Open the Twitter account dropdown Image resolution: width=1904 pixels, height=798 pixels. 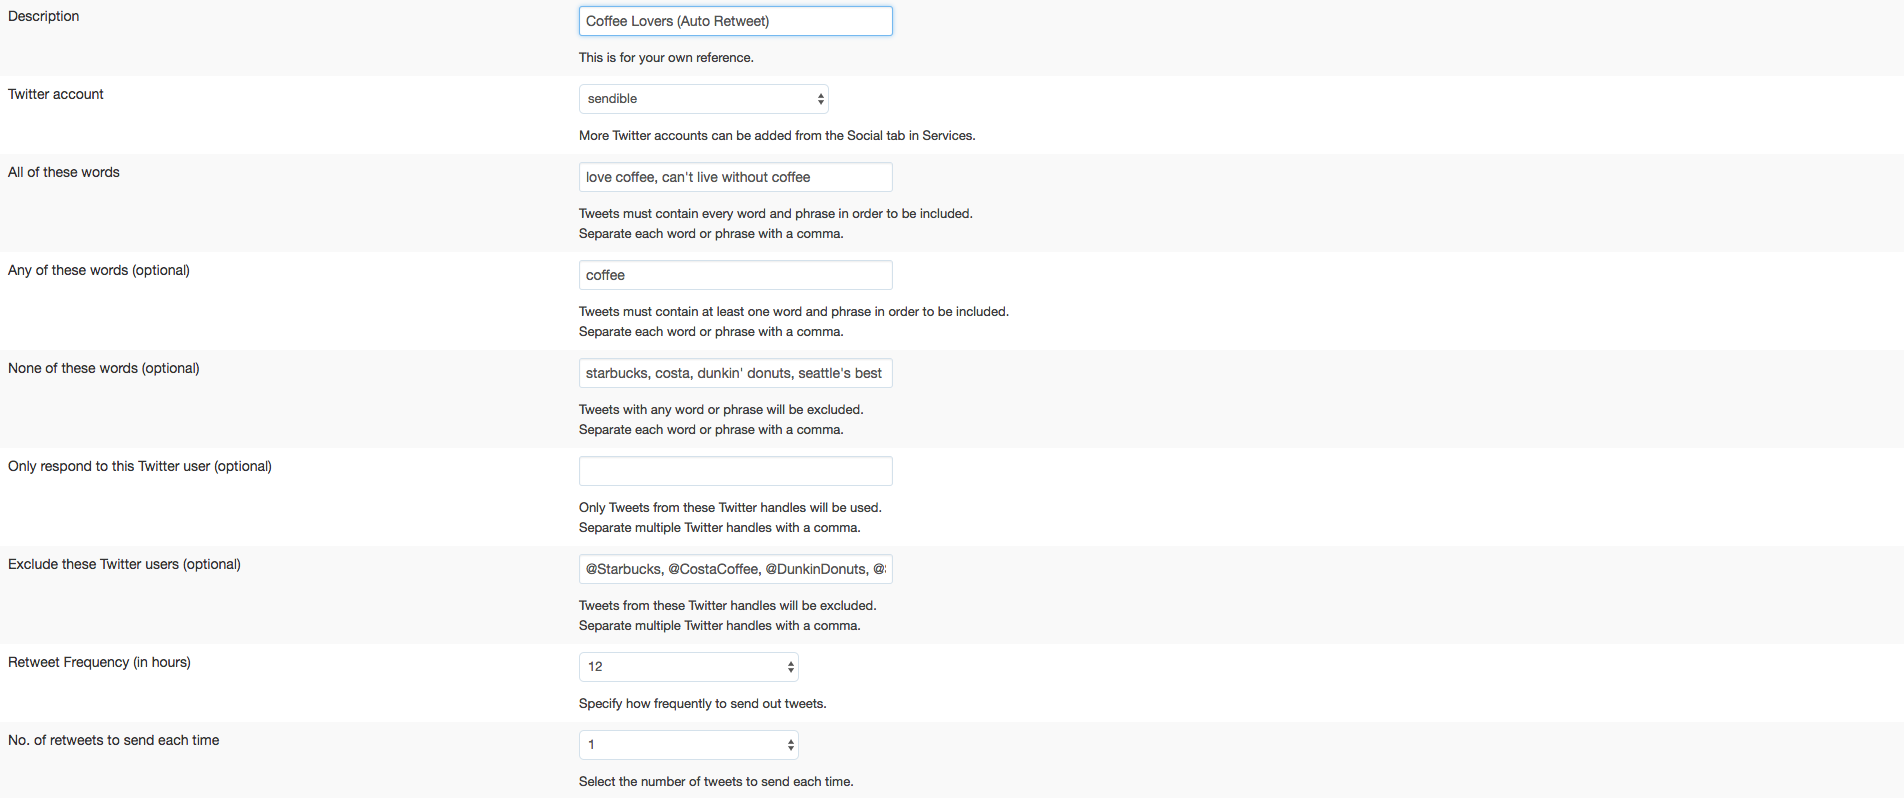(x=703, y=98)
